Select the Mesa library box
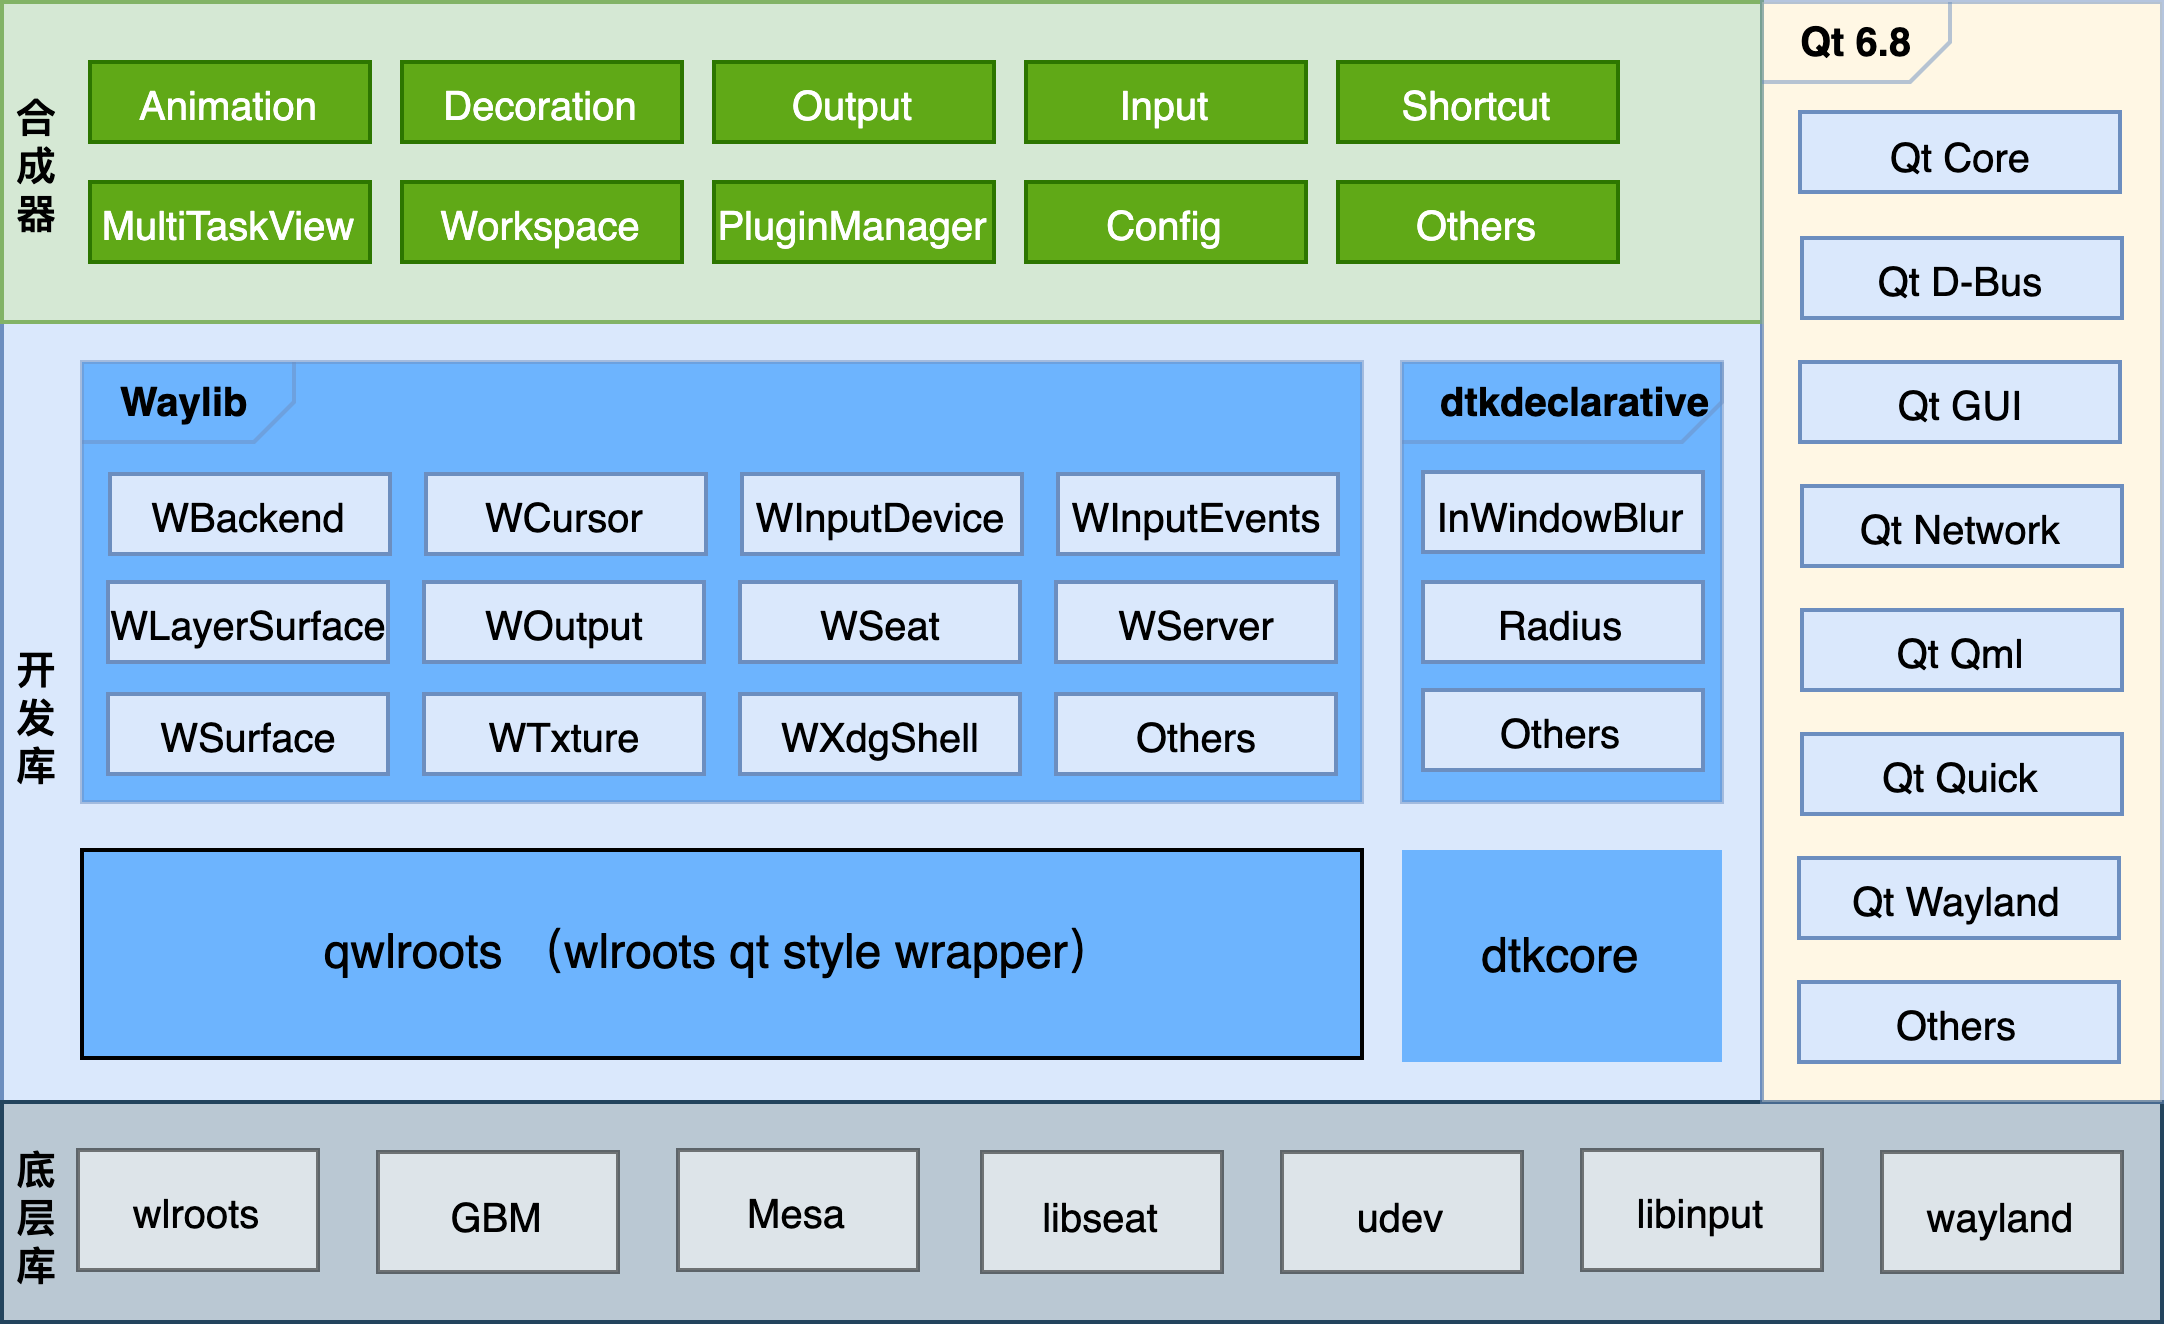The width and height of the screenshot is (2164, 1324). 797,1211
